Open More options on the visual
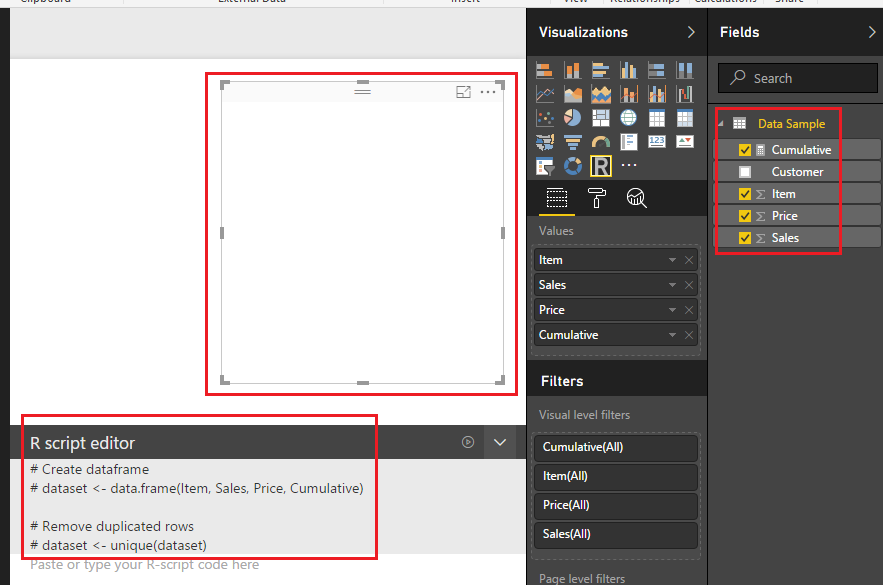Image resolution: width=883 pixels, height=585 pixels. click(x=488, y=92)
